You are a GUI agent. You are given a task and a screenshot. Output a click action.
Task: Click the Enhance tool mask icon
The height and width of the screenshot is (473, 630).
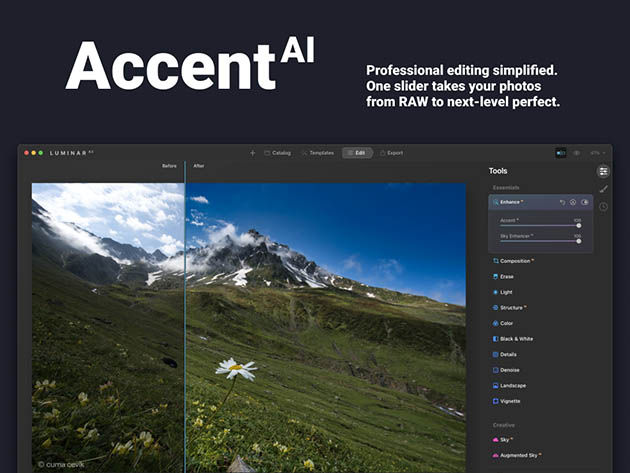coord(573,202)
